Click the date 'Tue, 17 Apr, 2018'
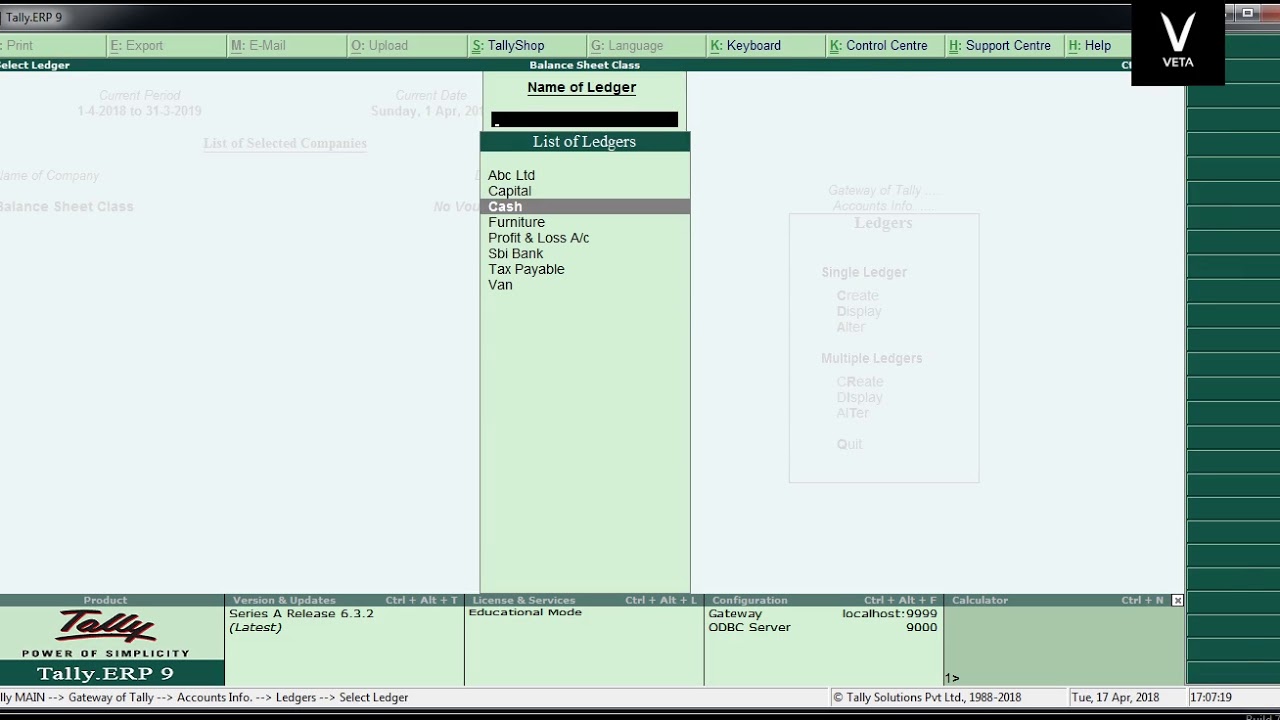The width and height of the screenshot is (1280, 720). pyautogui.click(x=1115, y=697)
